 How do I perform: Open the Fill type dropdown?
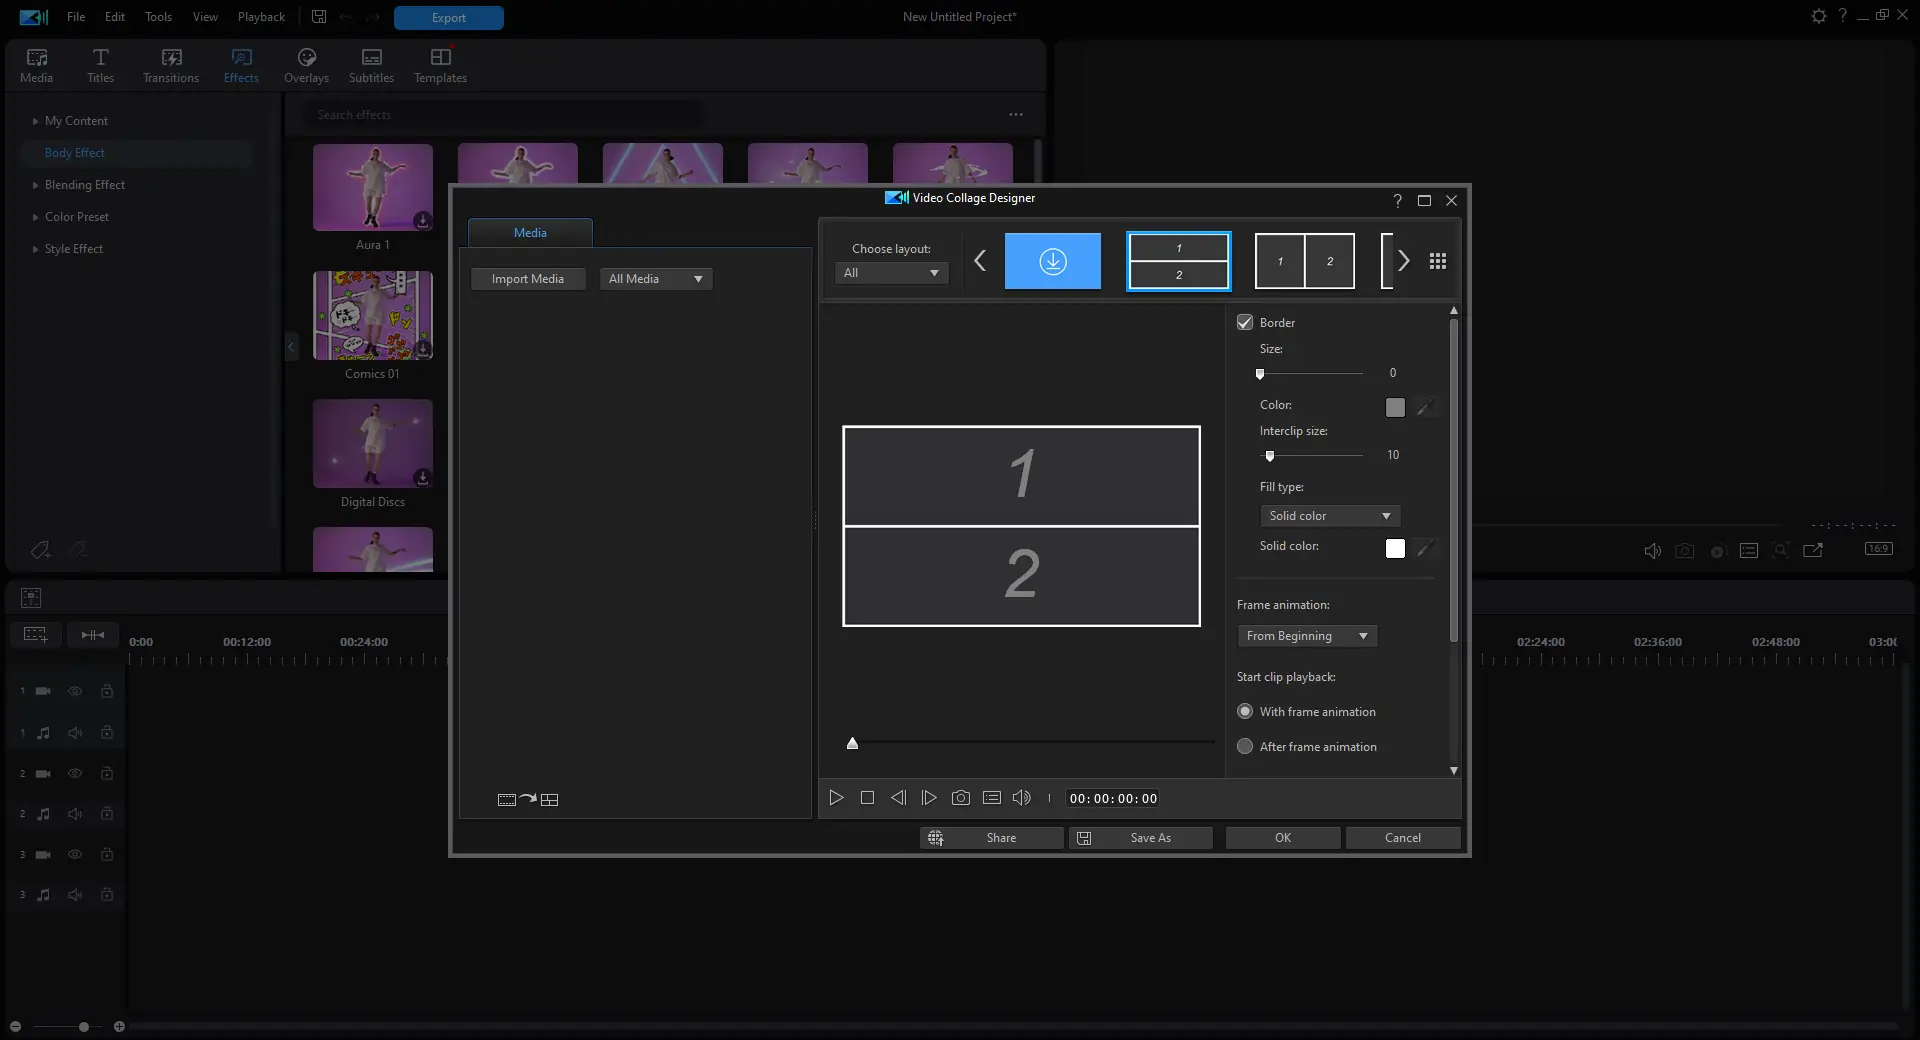point(1329,516)
